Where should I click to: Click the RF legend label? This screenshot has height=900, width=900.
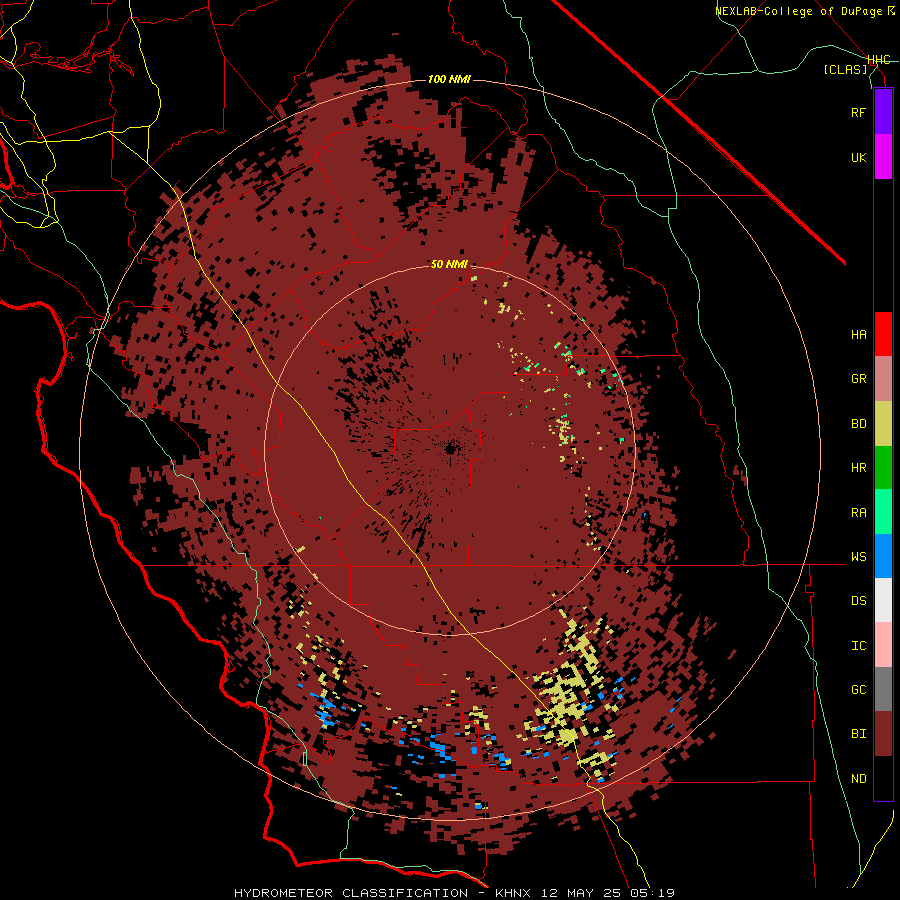coord(858,112)
